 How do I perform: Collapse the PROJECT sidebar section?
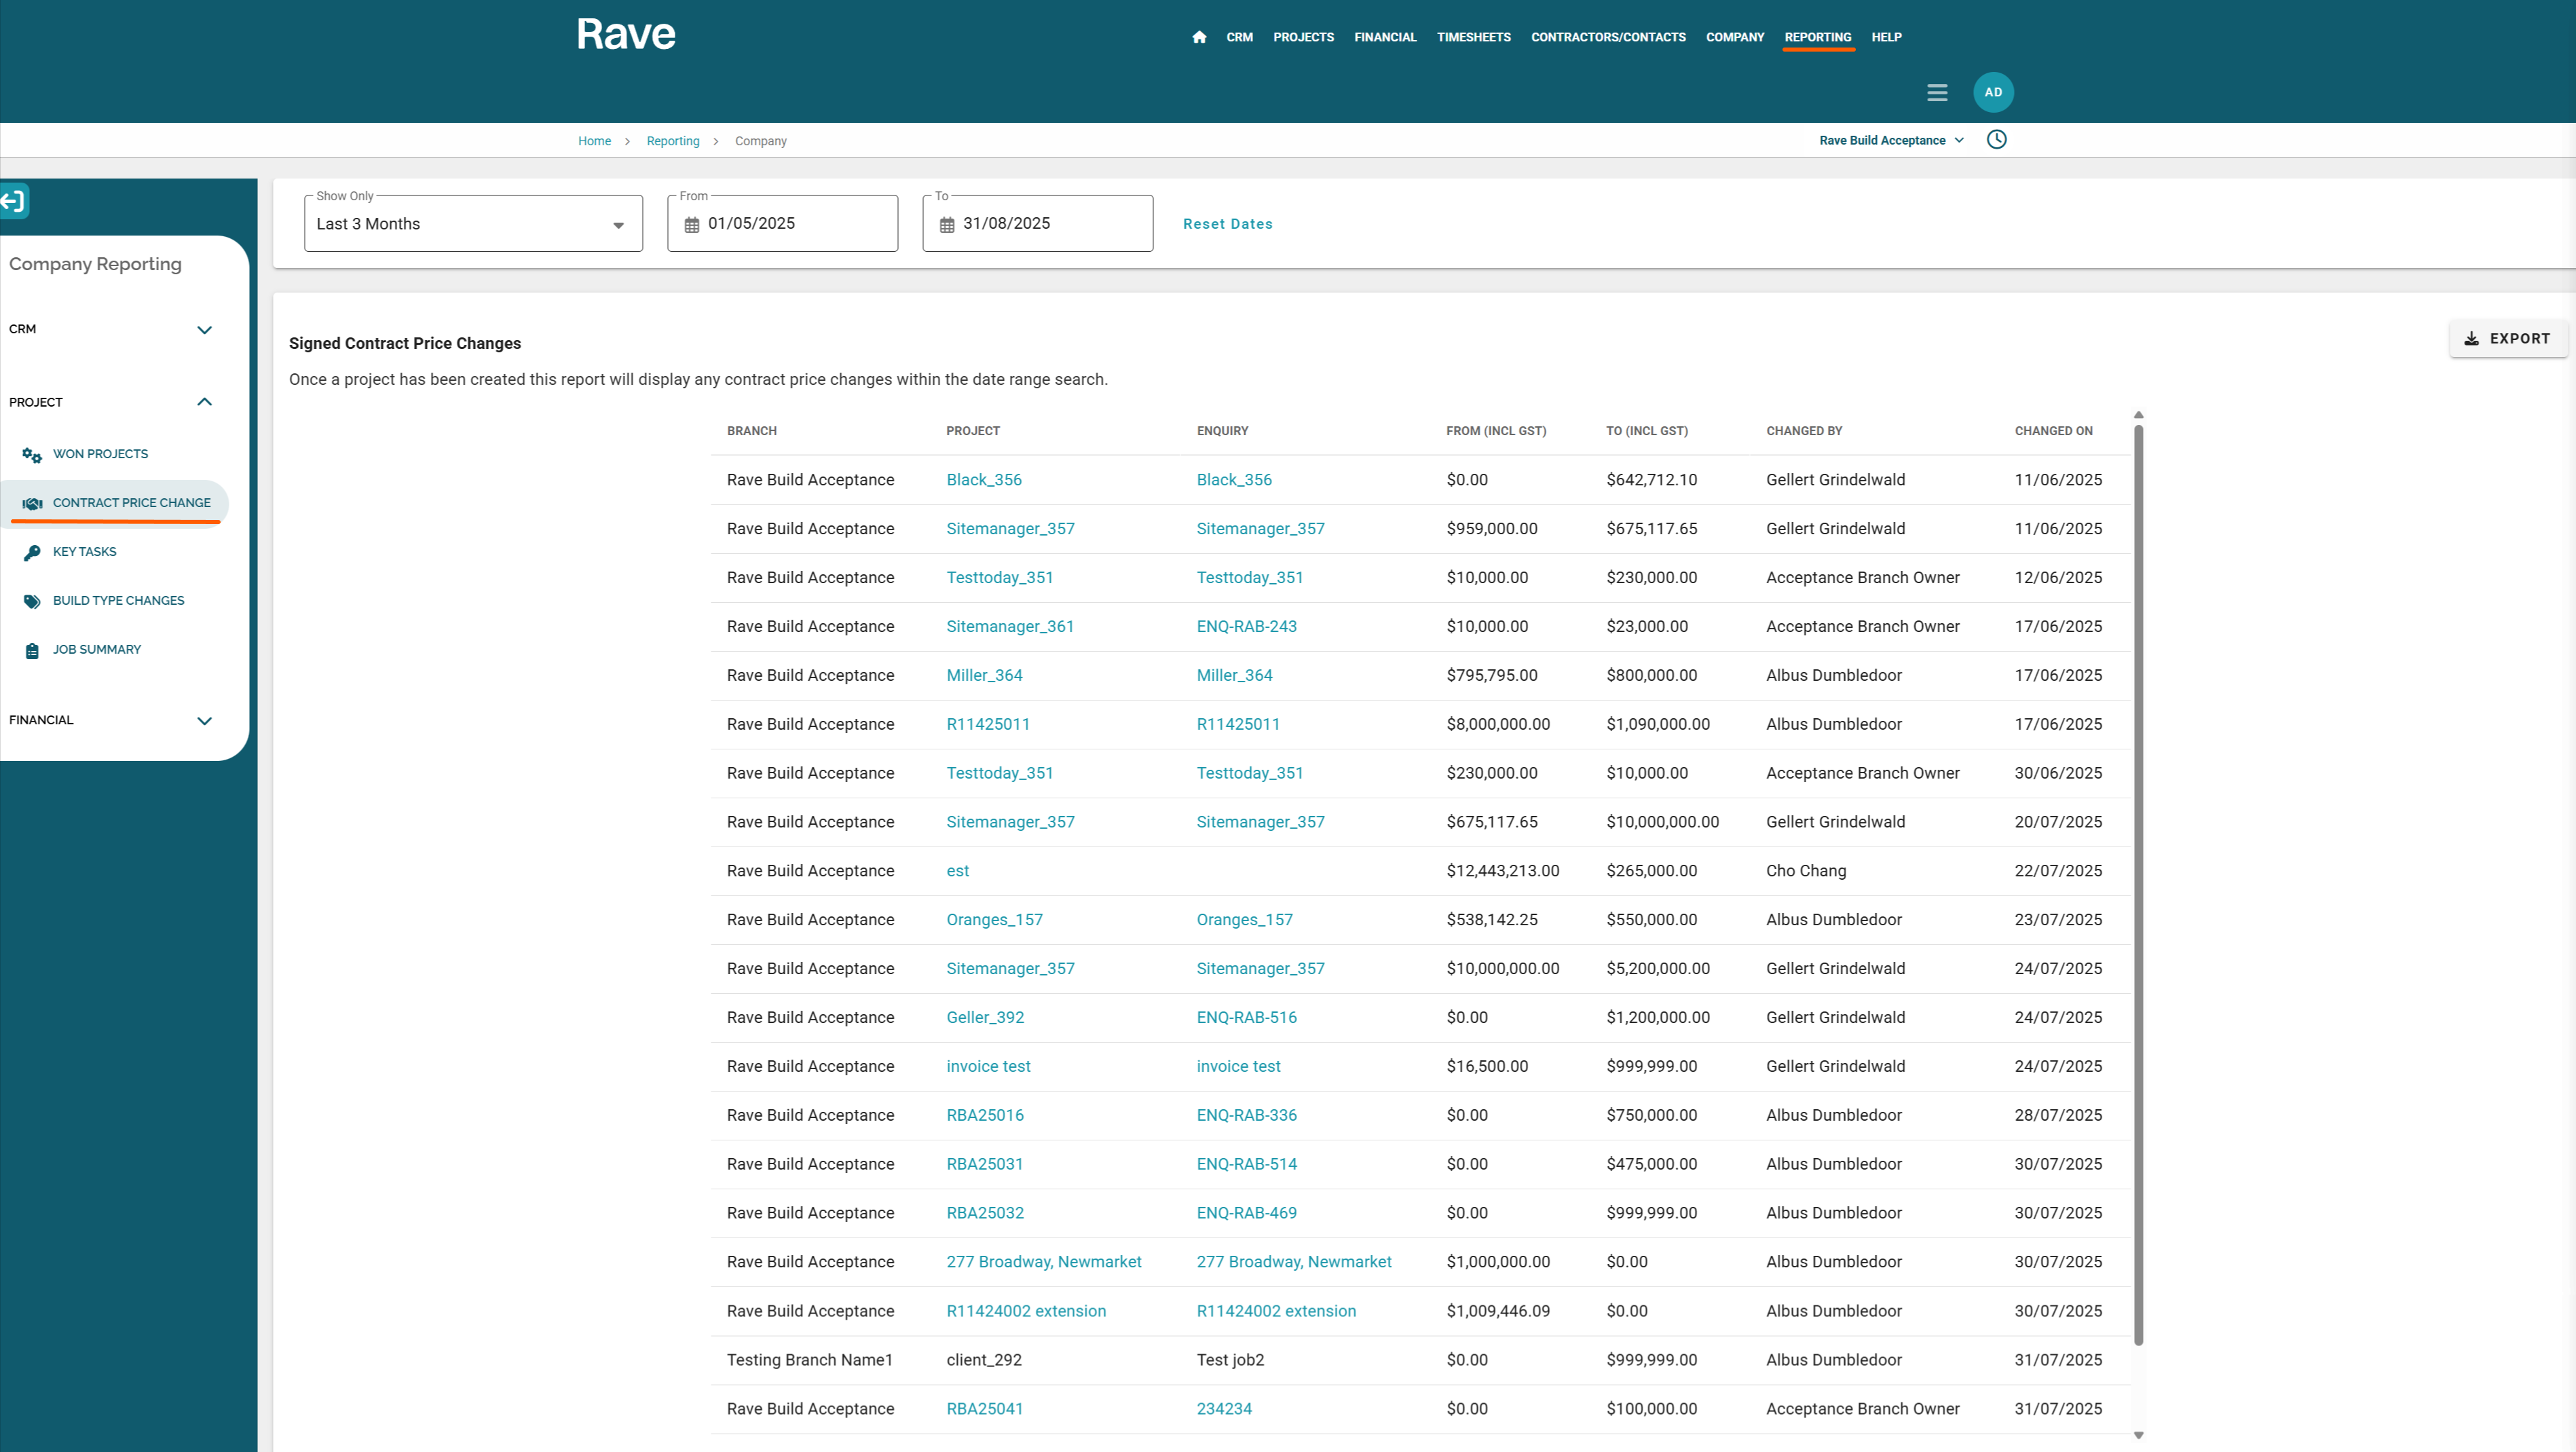click(111, 402)
